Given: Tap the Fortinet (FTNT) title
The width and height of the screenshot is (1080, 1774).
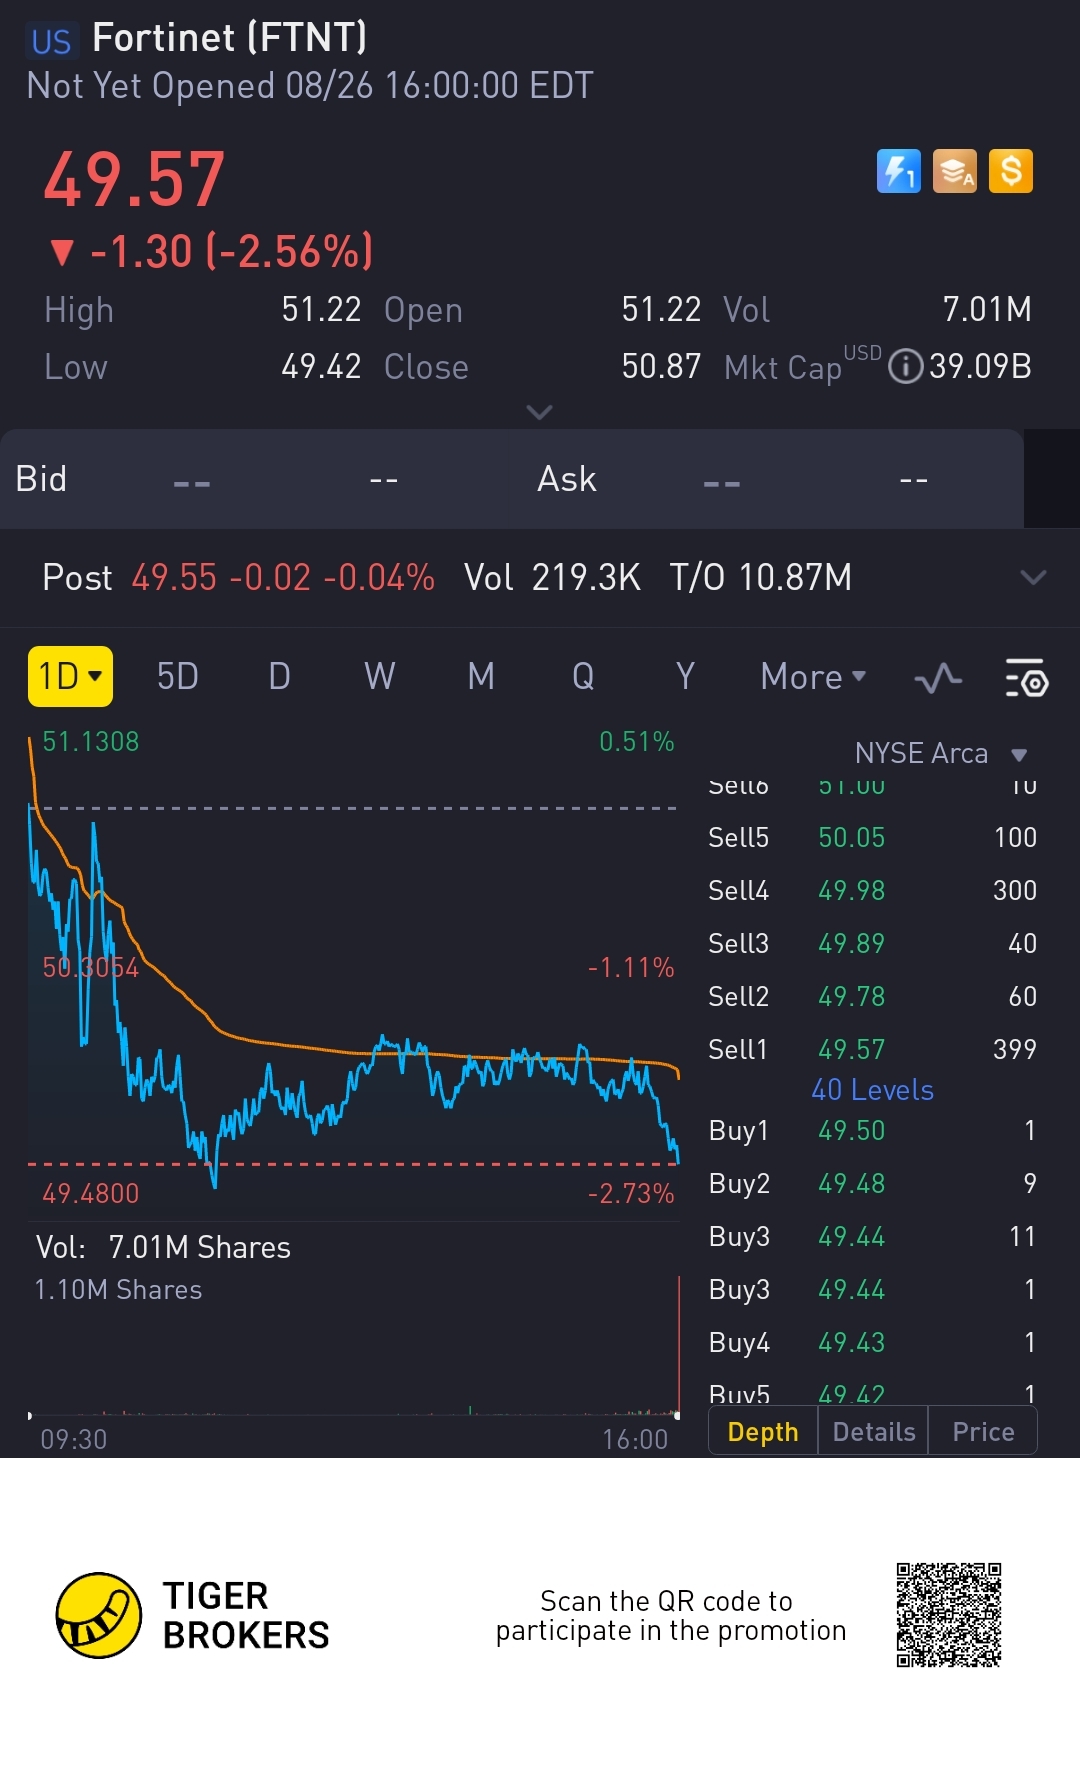Looking at the screenshot, I should (230, 38).
